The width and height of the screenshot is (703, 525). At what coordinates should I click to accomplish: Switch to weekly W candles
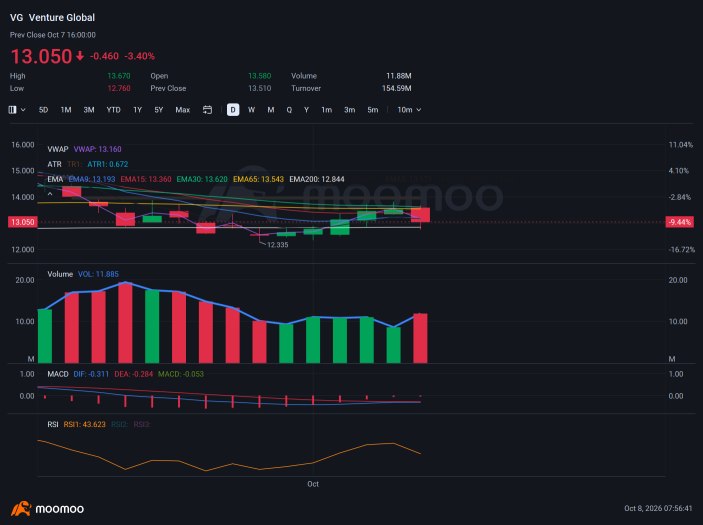point(252,110)
